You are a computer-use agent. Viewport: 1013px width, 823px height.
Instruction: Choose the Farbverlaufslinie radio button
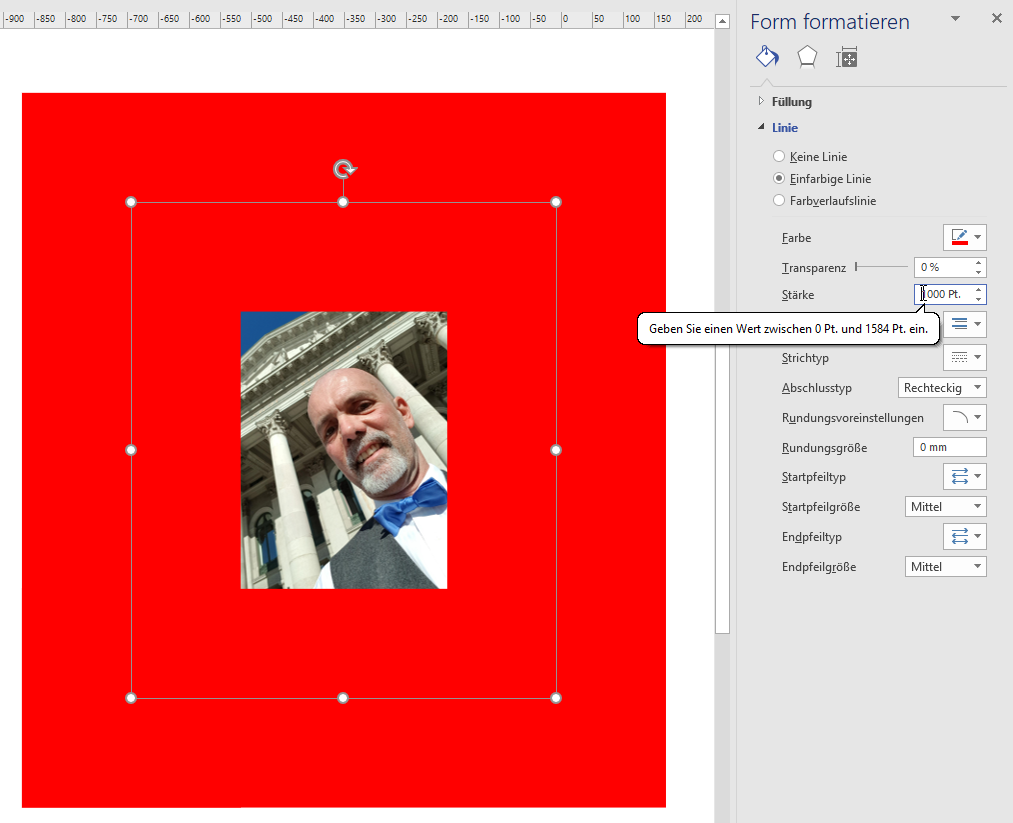click(x=779, y=201)
